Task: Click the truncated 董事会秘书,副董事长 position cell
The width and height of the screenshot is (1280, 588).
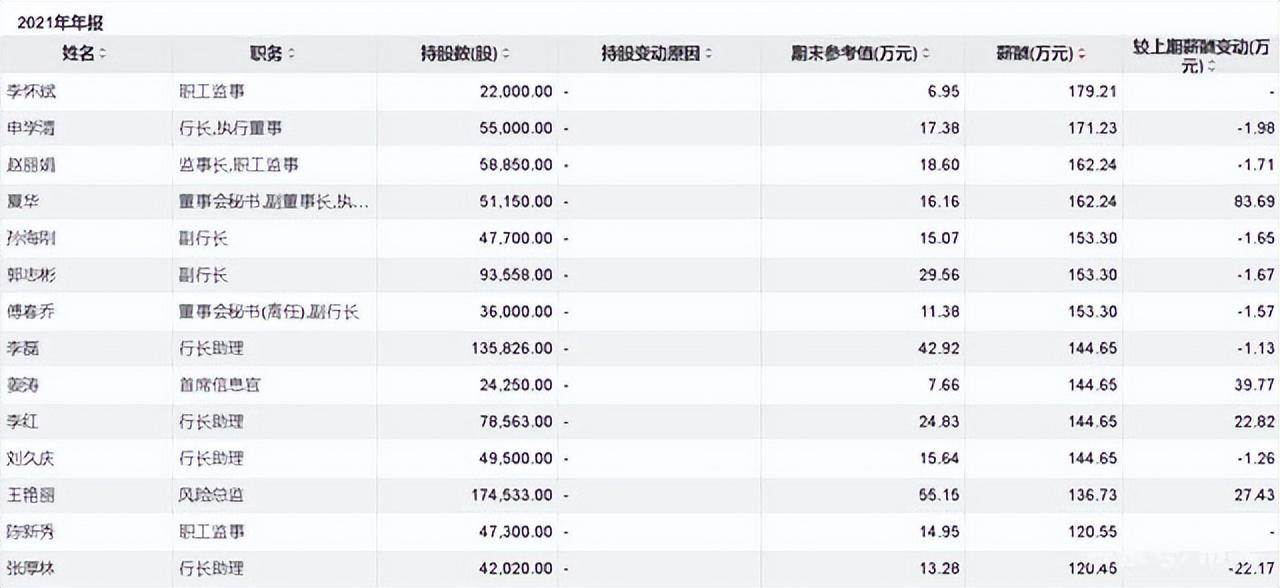Action: [273, 201]
